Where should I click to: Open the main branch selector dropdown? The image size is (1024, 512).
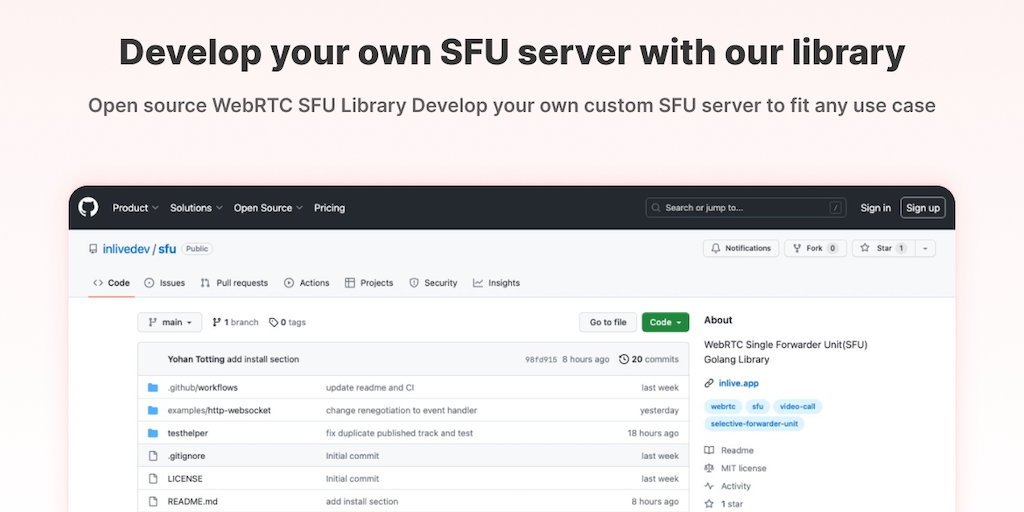(x=169, y=322)
